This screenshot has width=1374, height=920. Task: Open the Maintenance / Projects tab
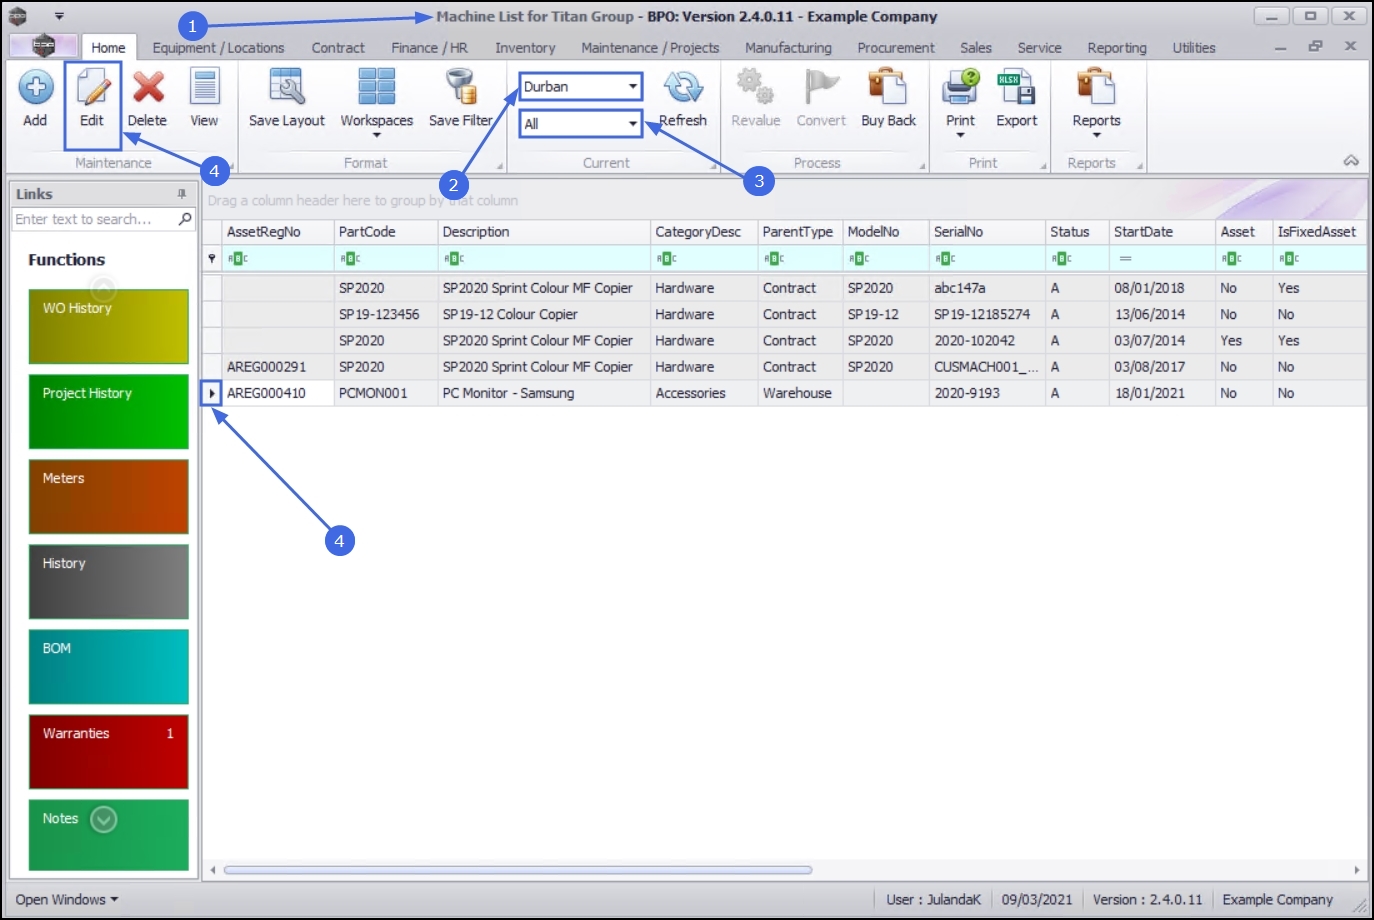650,47
